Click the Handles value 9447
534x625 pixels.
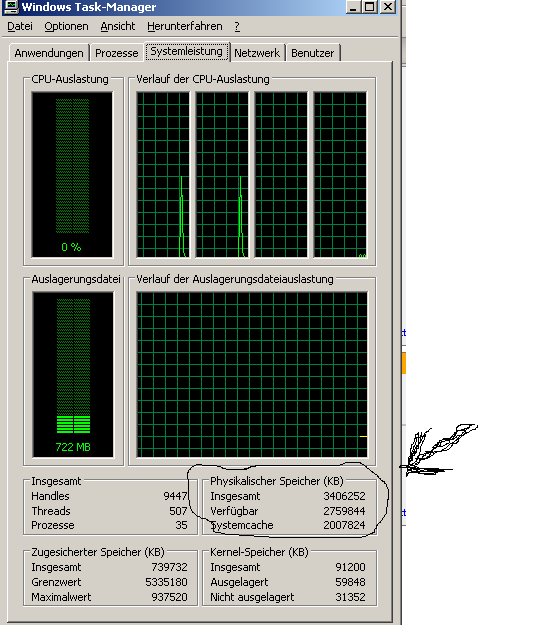175,496
